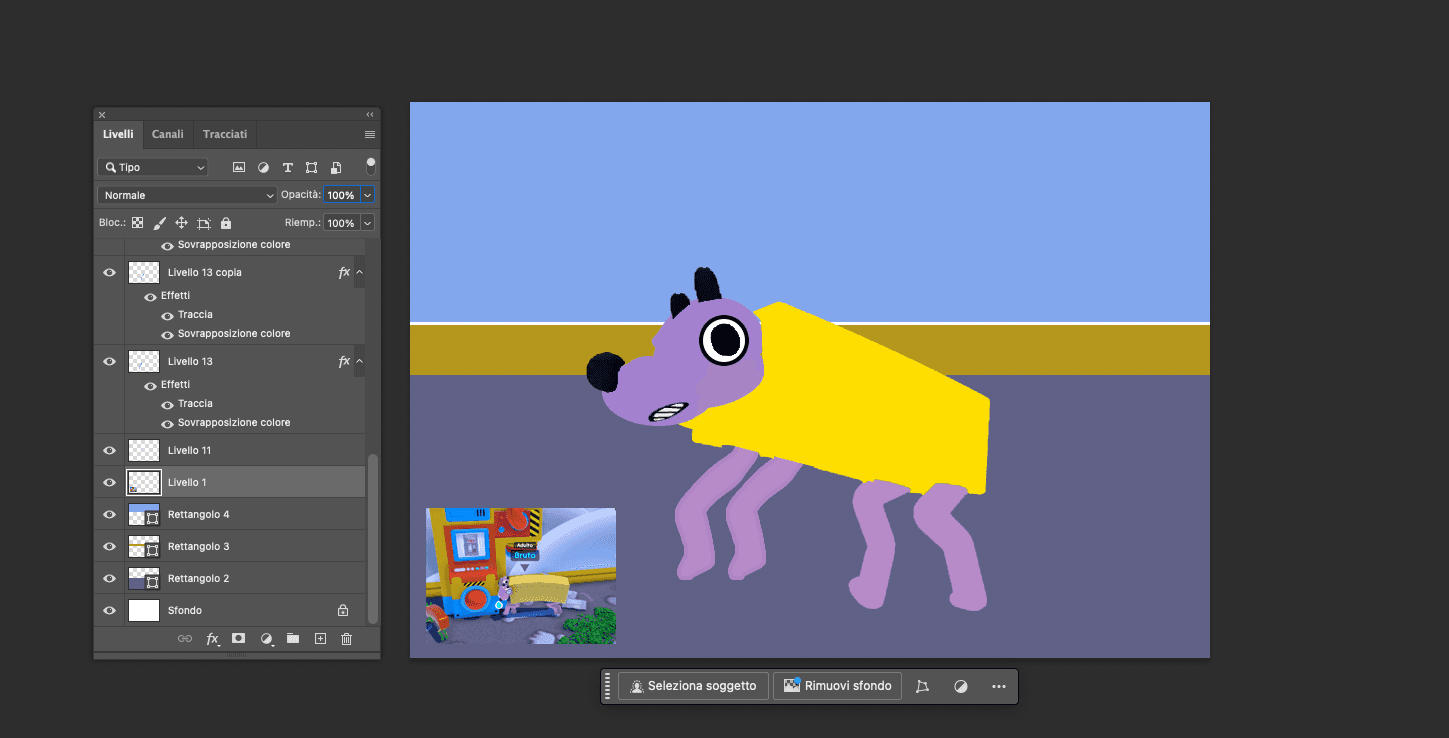Toggle visibility of Livello 11 layer
The height and width of the screenshot is (738, 1449).
click(109, 450)
